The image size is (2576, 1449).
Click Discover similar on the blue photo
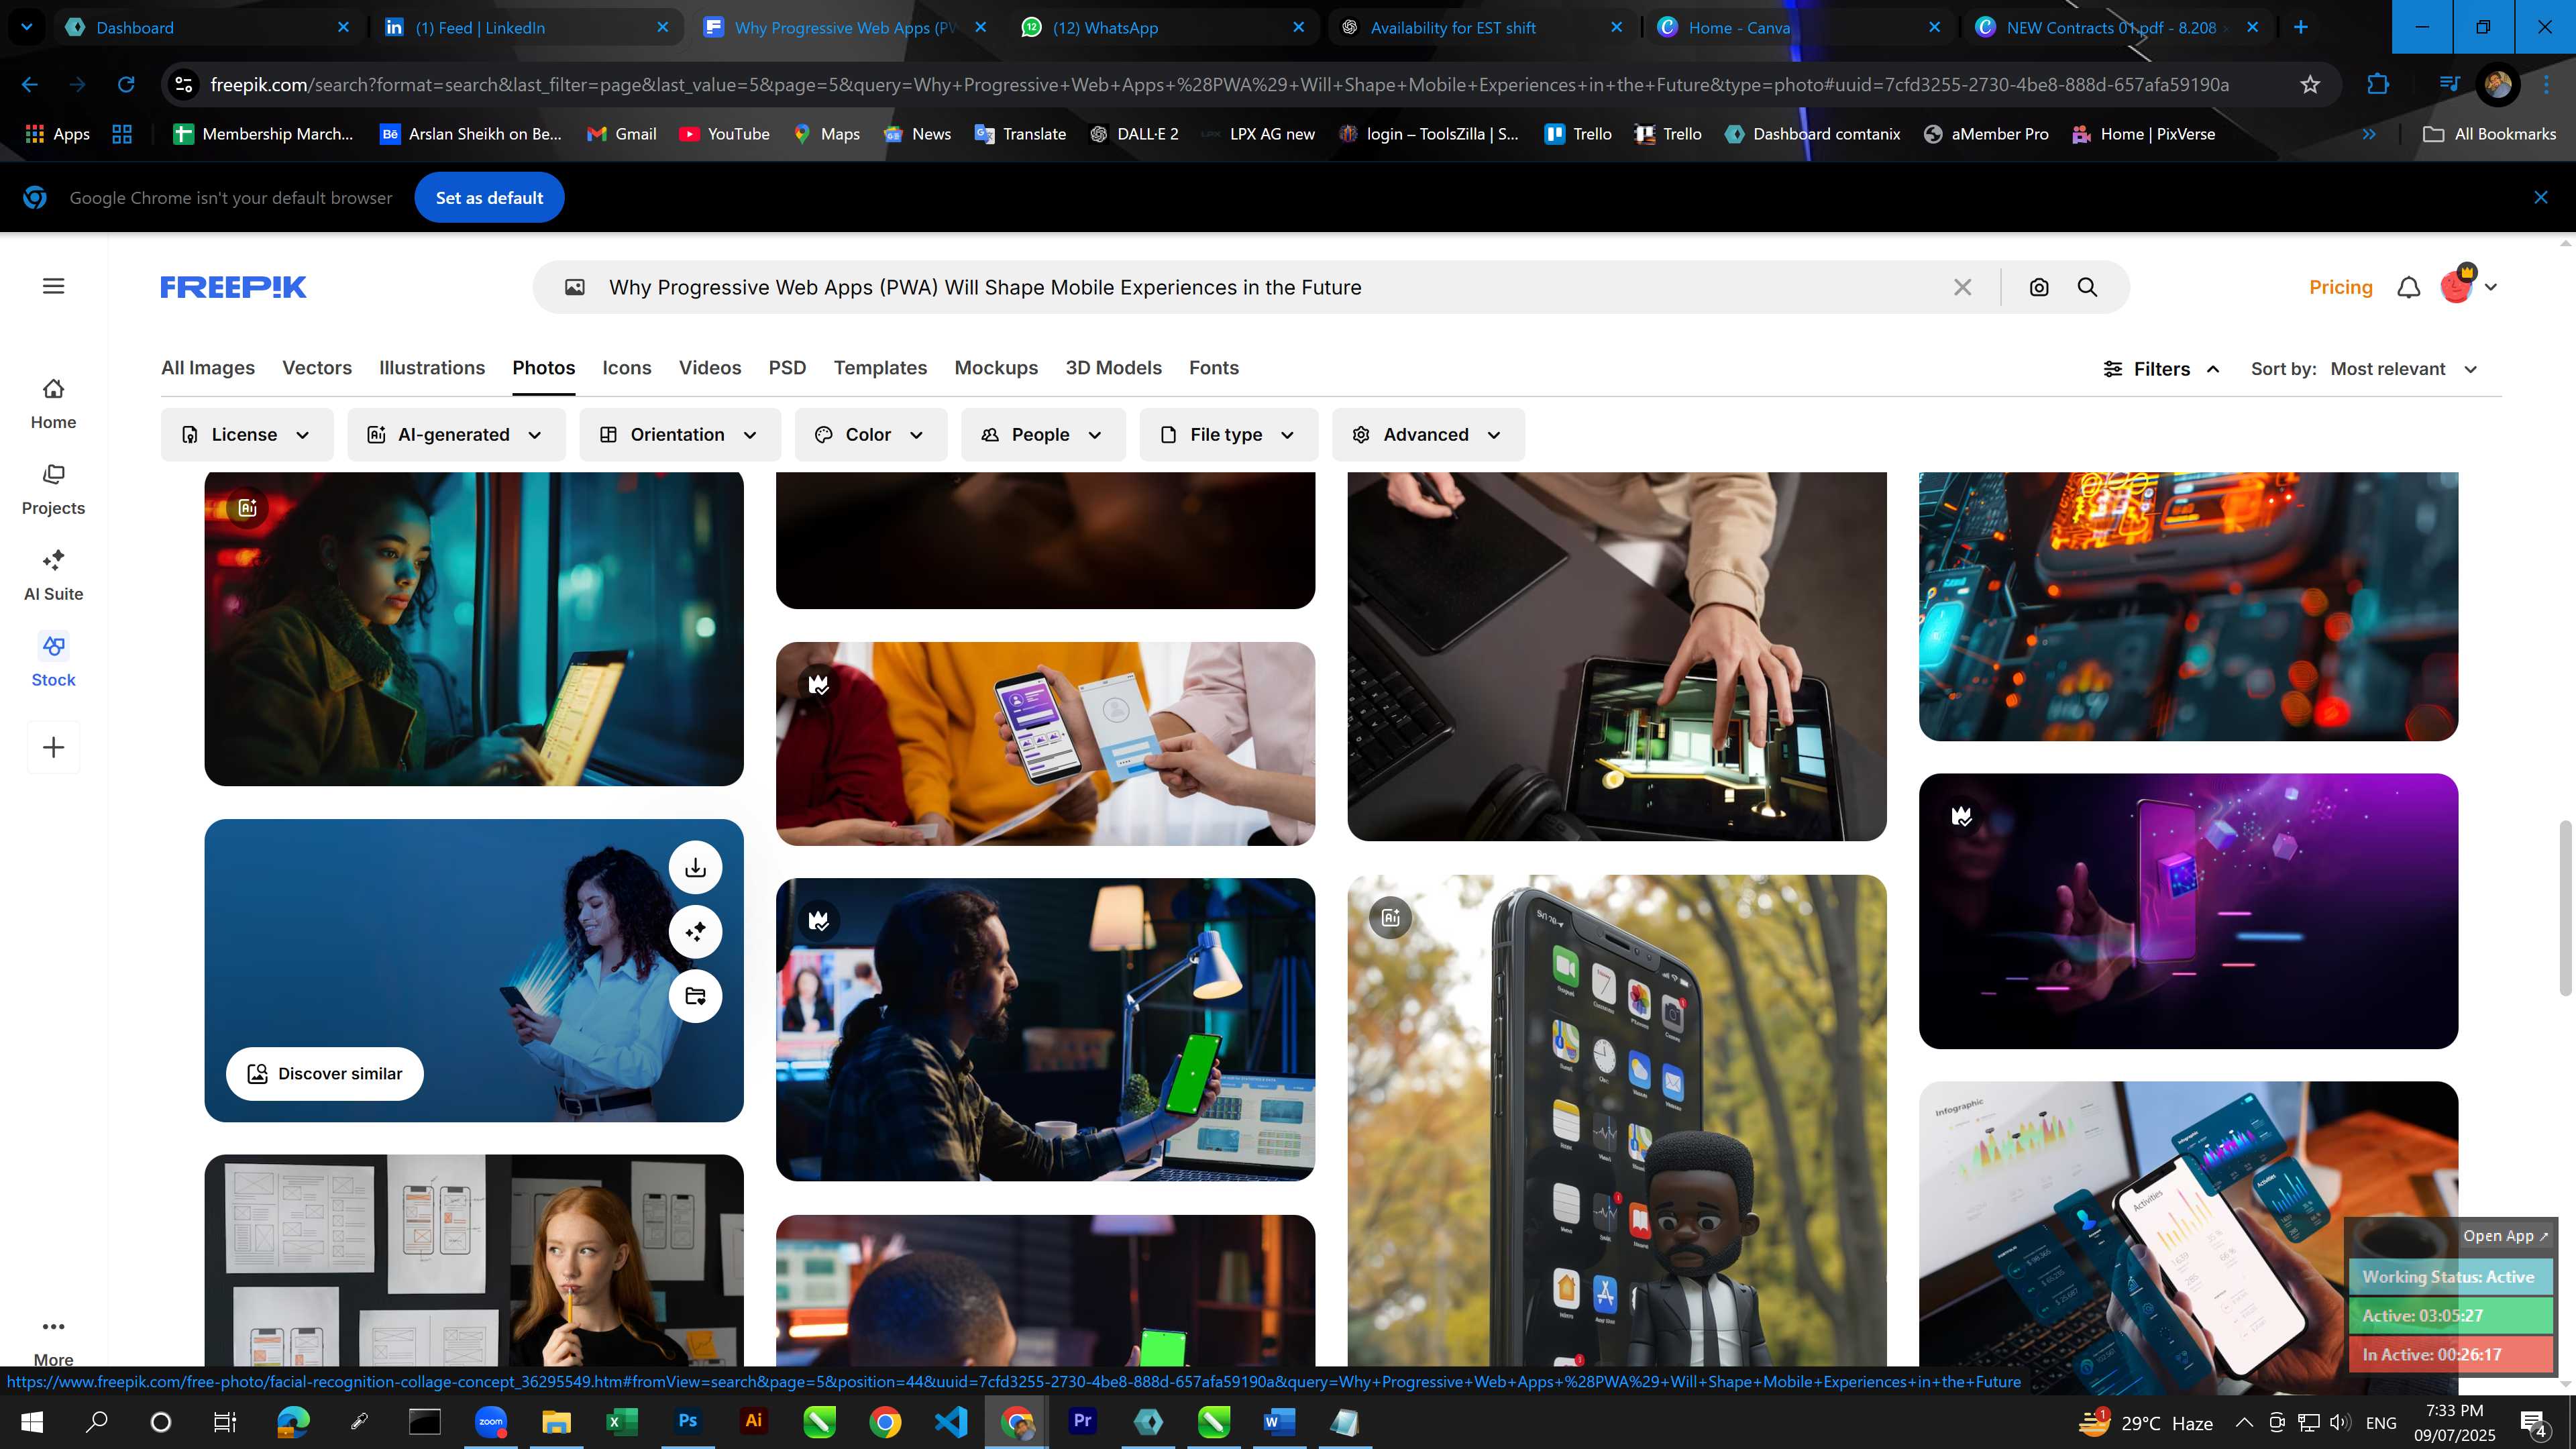click(x=325, y=1073)
